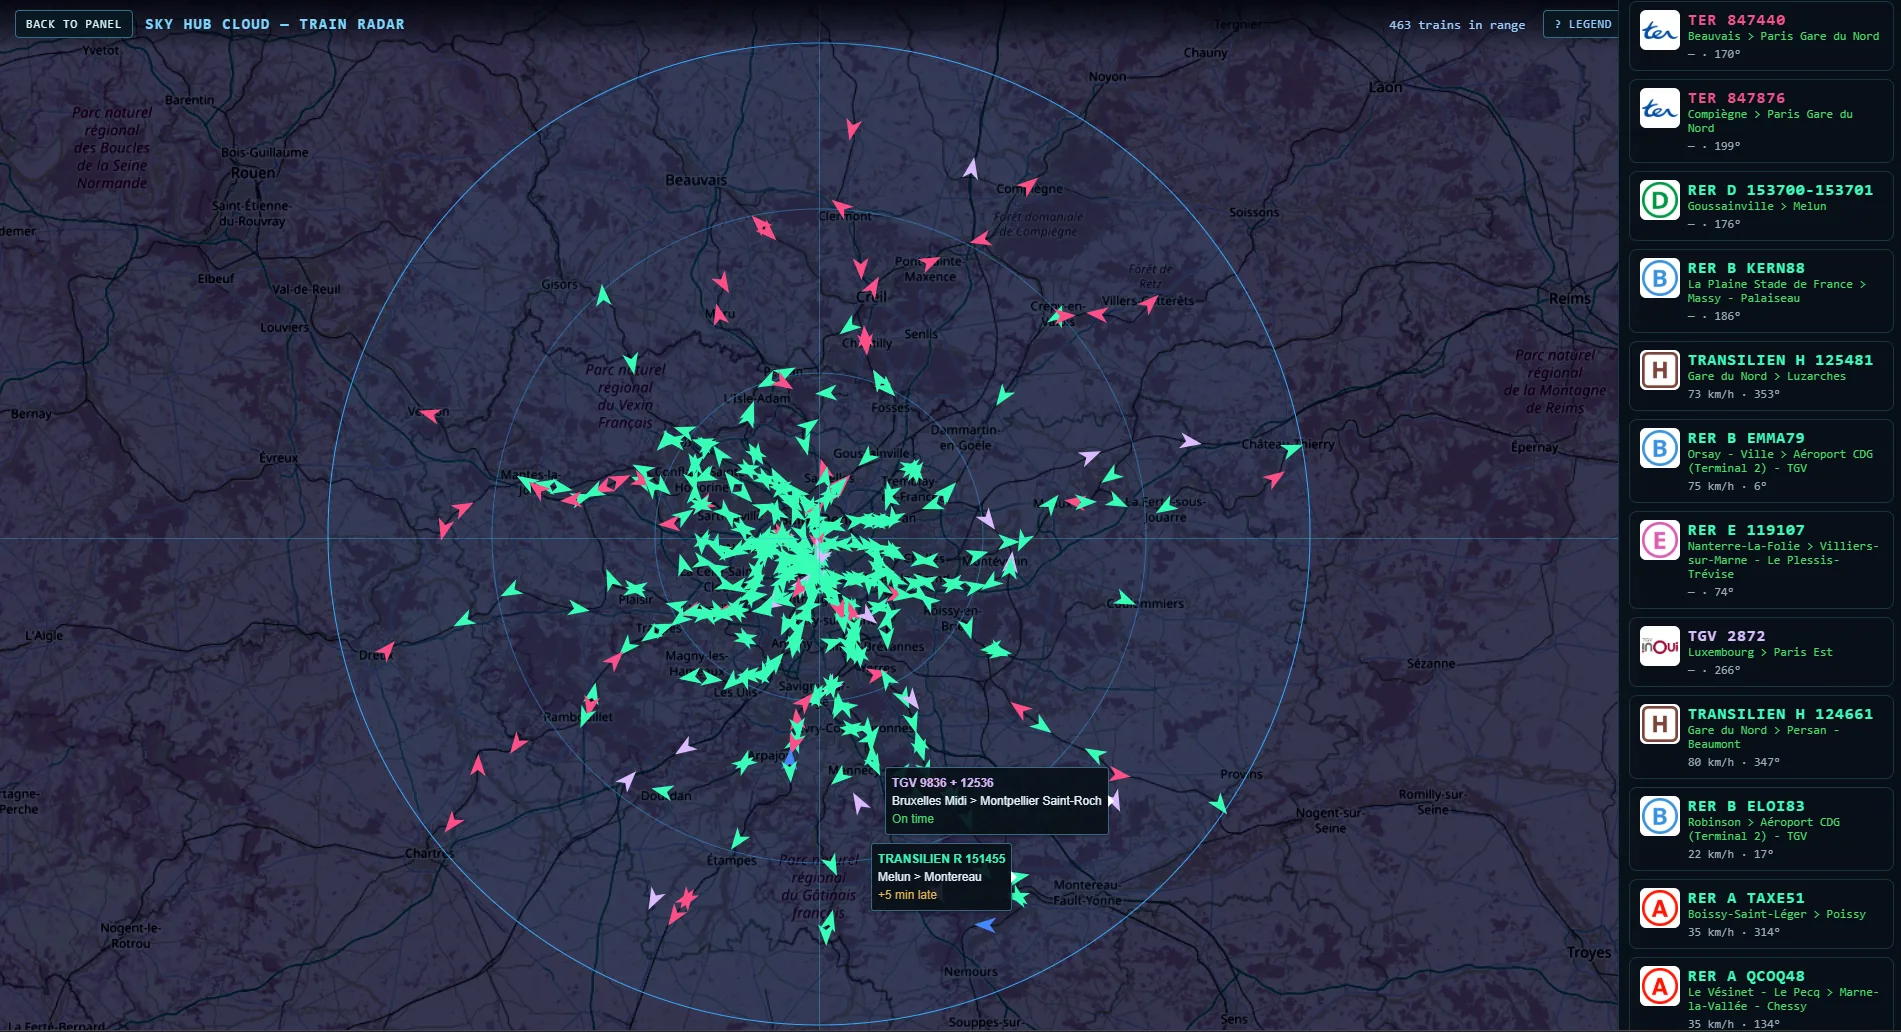Image resolution: width=1901 pixels, height=1032 pixels.
Task: Select route Boissy-Saint-Léger > Poissy
Action: point(1777,914)
